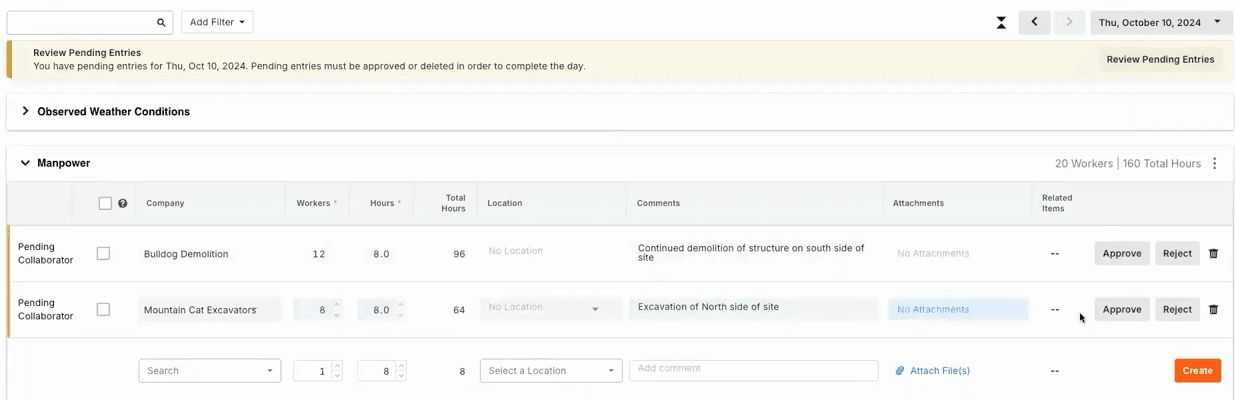
Task: Open Manpower three-dot options menu
Action: tap(1215, 163)
